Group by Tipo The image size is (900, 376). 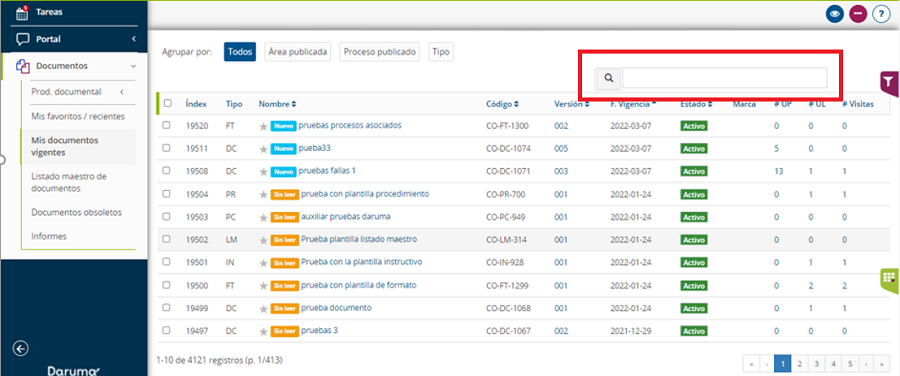point(441,52)
